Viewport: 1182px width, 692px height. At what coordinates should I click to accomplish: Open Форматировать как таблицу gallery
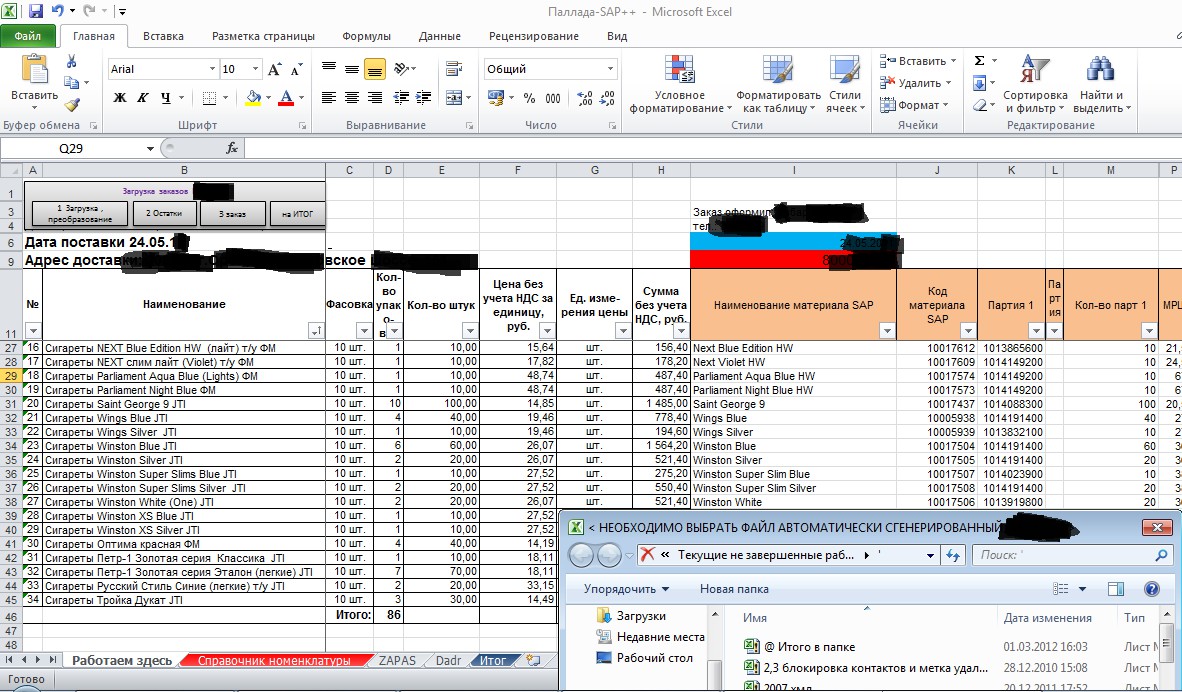click(778, 84)
